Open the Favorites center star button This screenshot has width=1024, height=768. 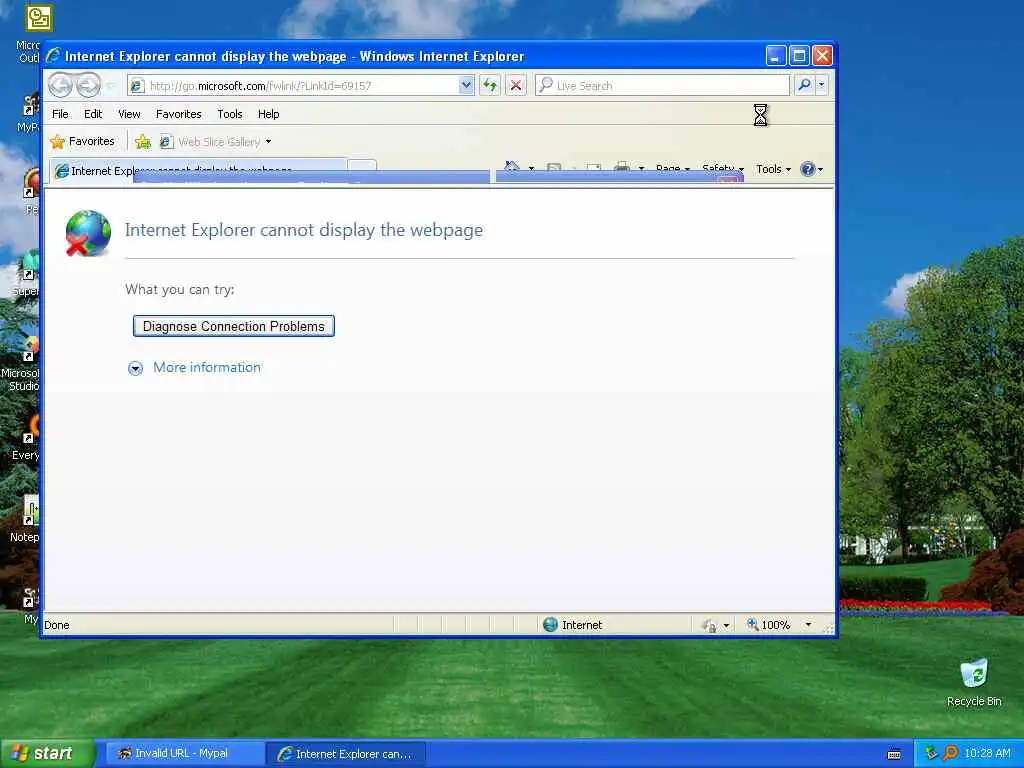click(83, 141)
